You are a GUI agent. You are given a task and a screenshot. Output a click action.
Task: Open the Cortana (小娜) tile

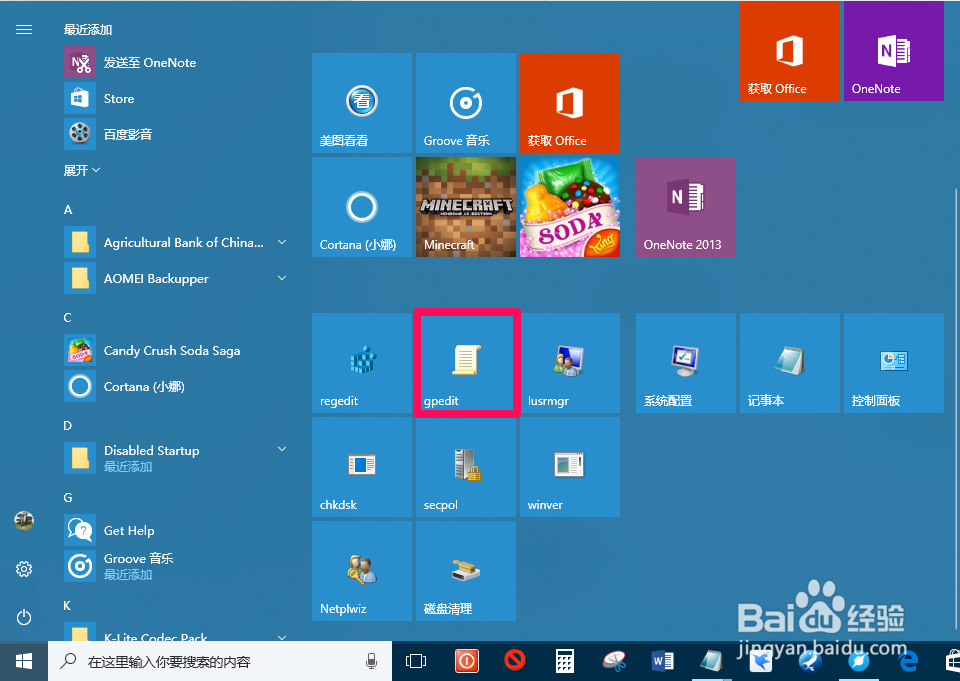(x=361, y=206)
